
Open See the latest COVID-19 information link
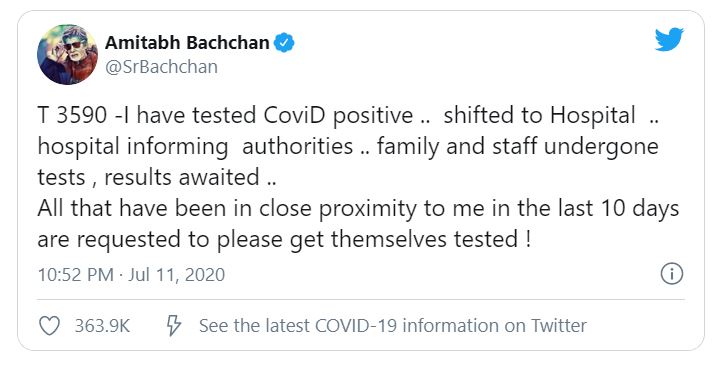point(393,326)
